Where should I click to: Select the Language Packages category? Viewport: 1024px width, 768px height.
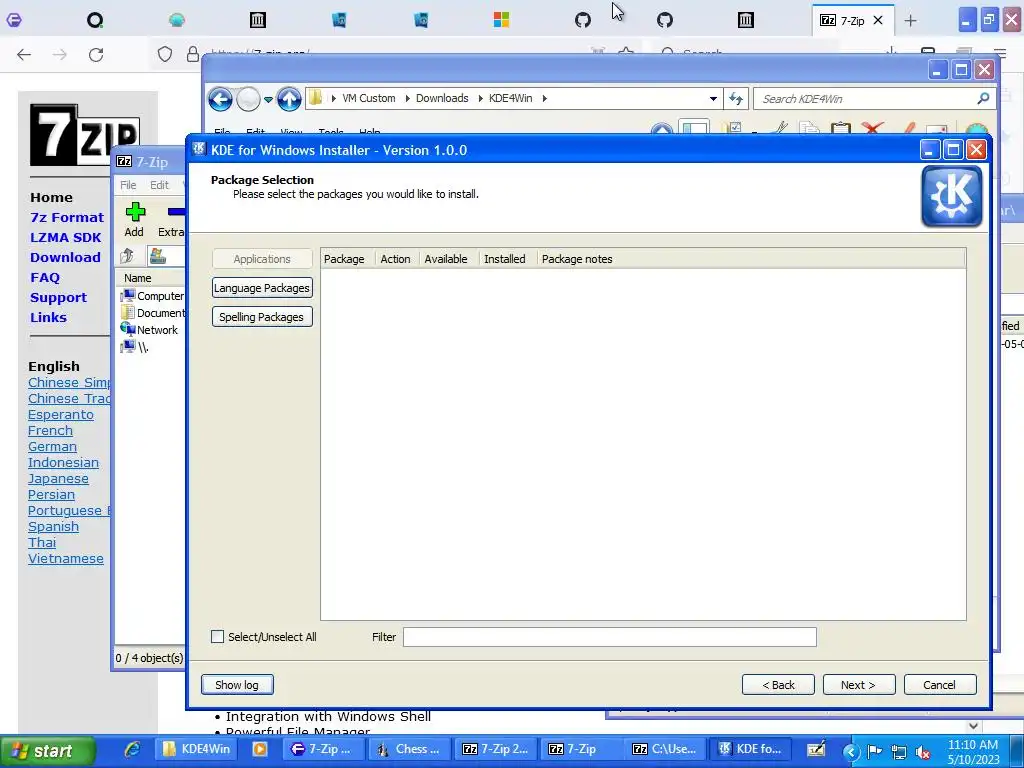tap(262, 288)
